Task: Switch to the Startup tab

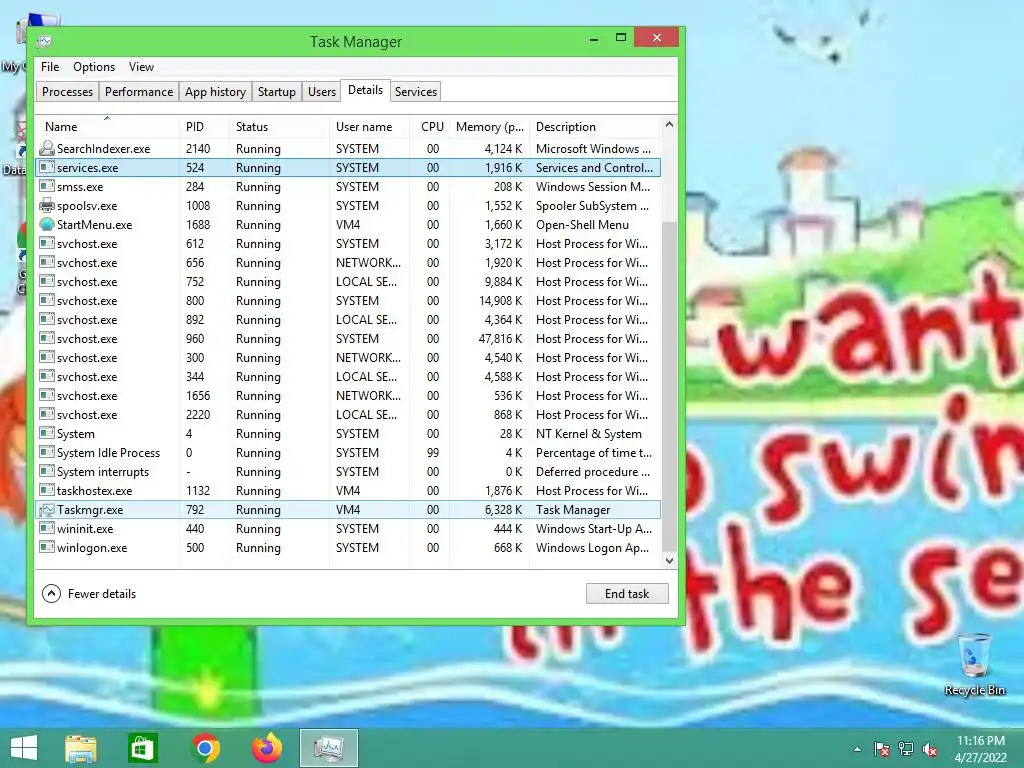Action: click(277, 91)
